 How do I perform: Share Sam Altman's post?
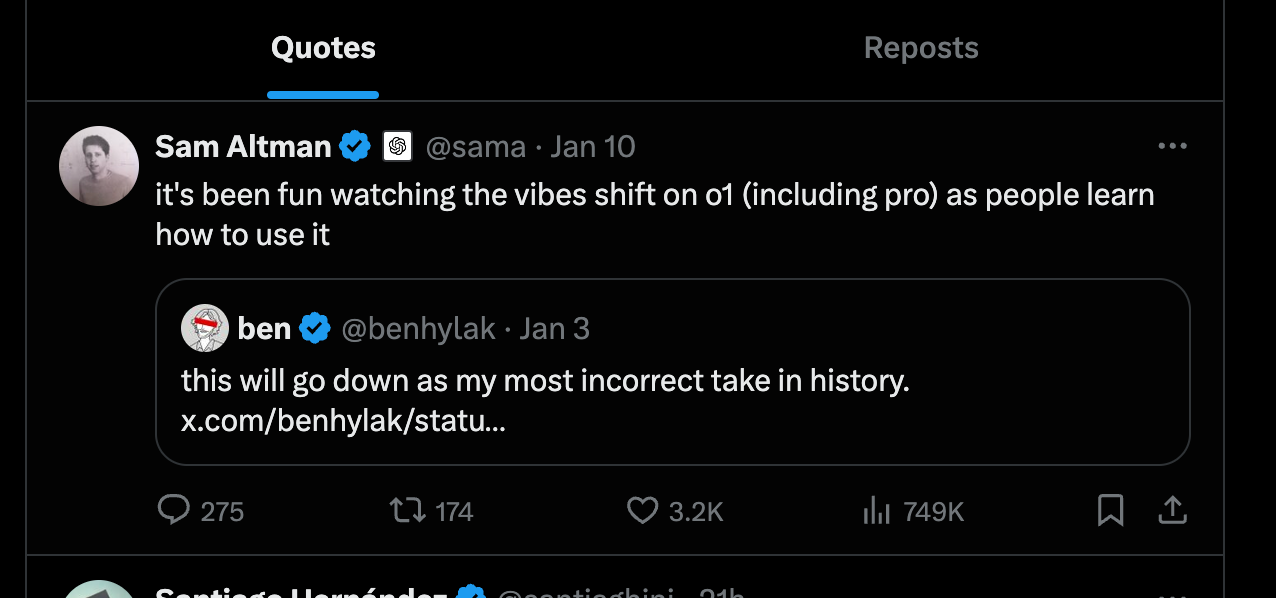pos(1172,511)
